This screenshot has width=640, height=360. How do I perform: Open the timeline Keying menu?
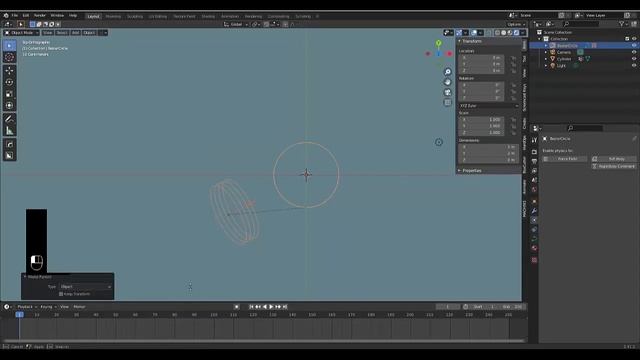pyautogui.click(x=48, y=307)
